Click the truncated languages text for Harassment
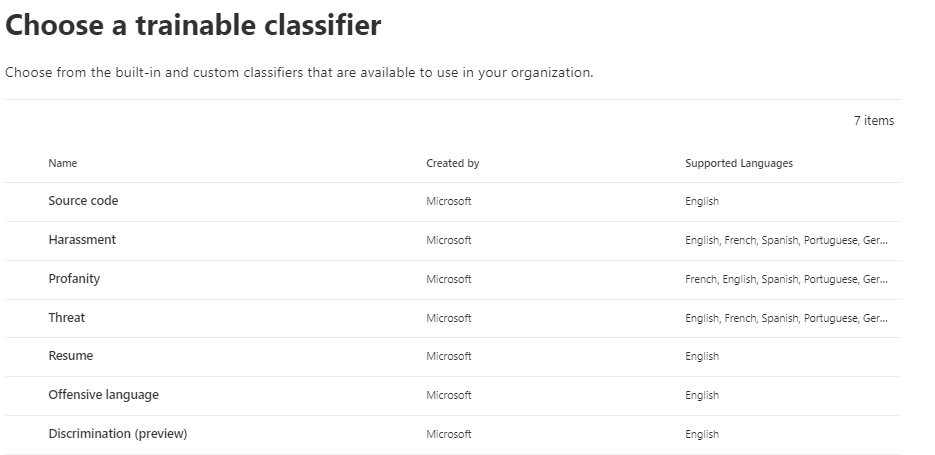 (786, 240)
